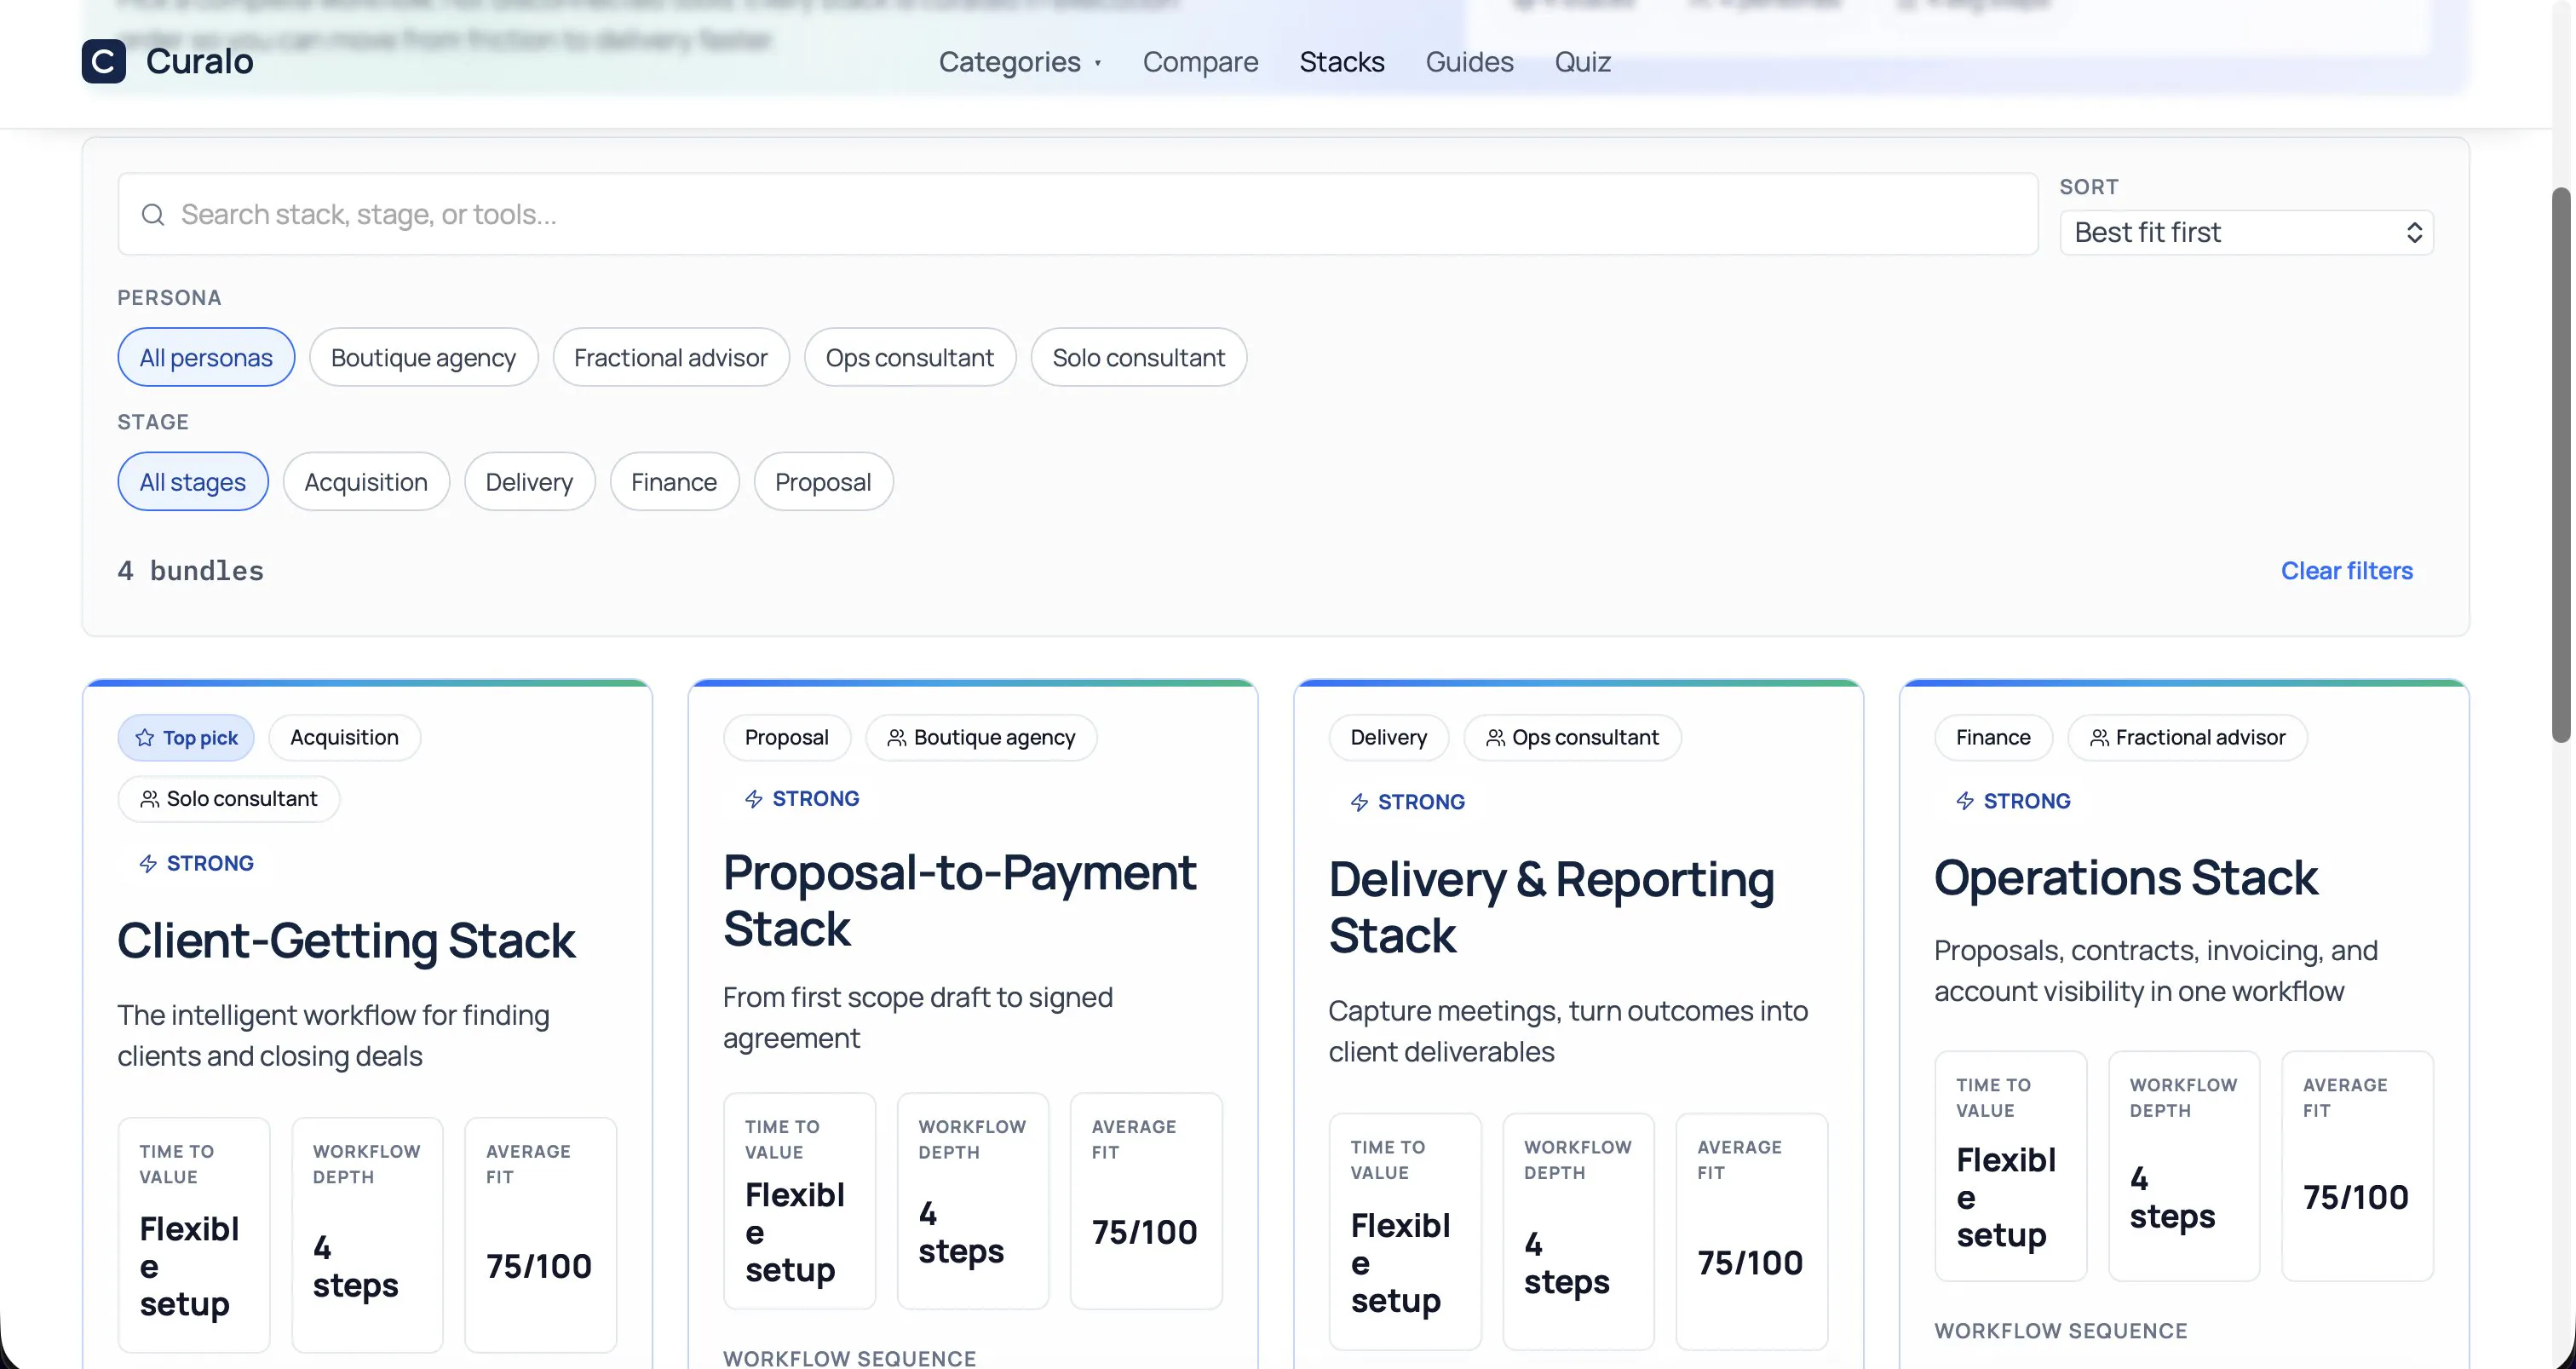
Task: Click the Boutique agency tag on Proposal-to-Payment card
Action: click(x=982, y=738)
